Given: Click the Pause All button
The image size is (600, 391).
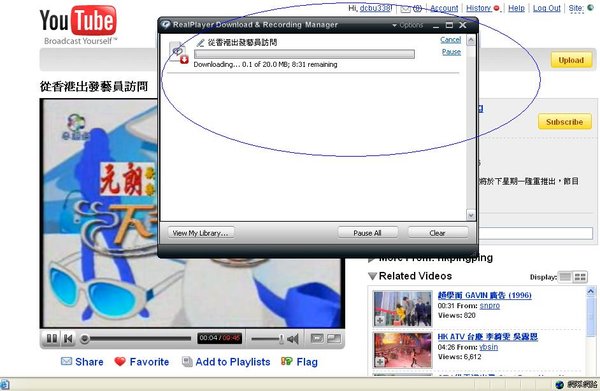Looking at the screenshot, I should (x=367, y=233).
